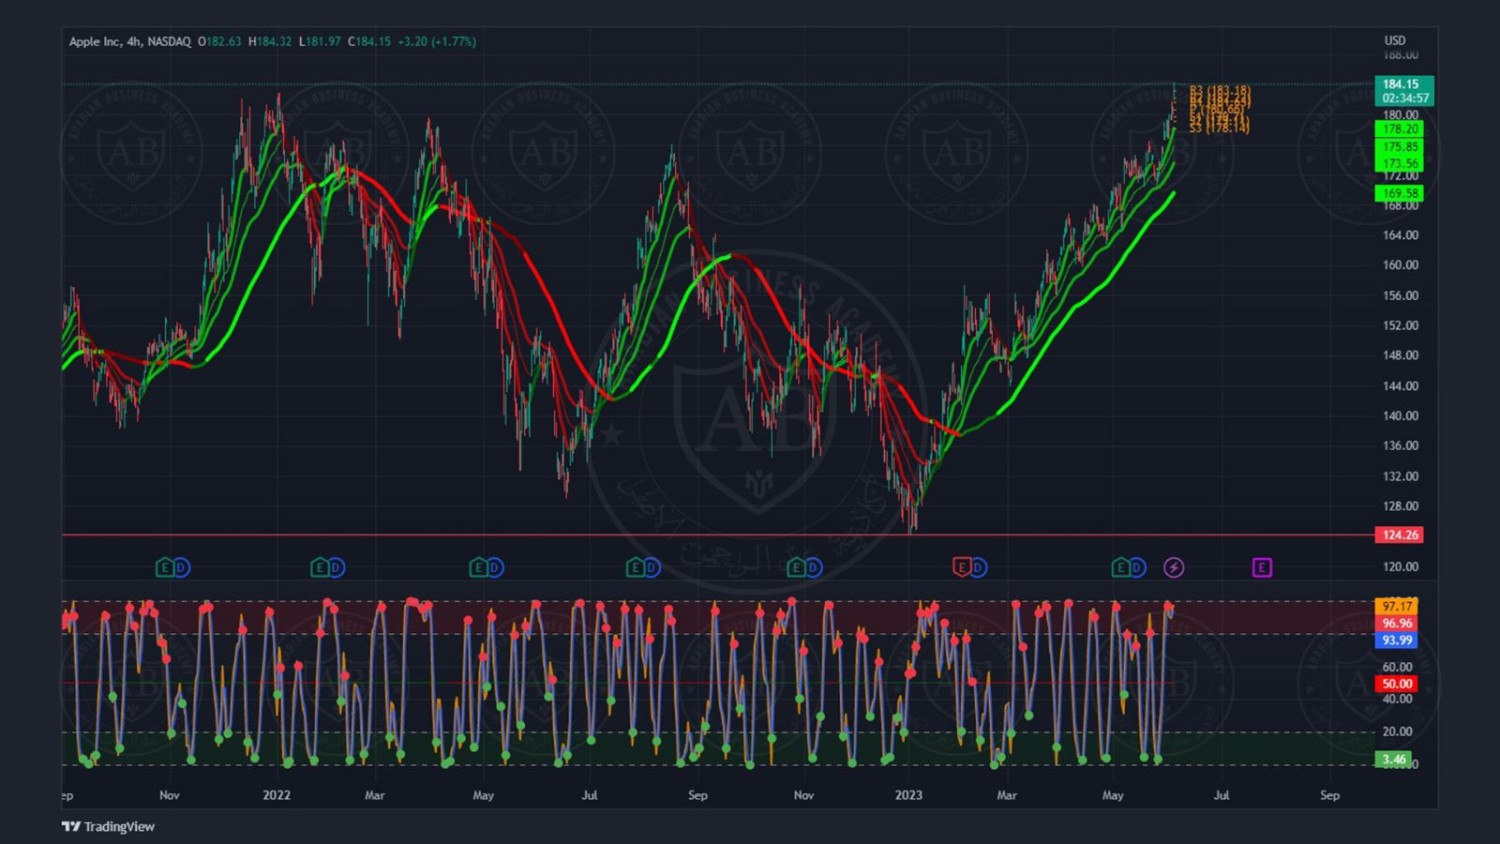Open the purple upcoming earnings E marker
Viewport: 1500px width, 844px height.
(1262, 568)
